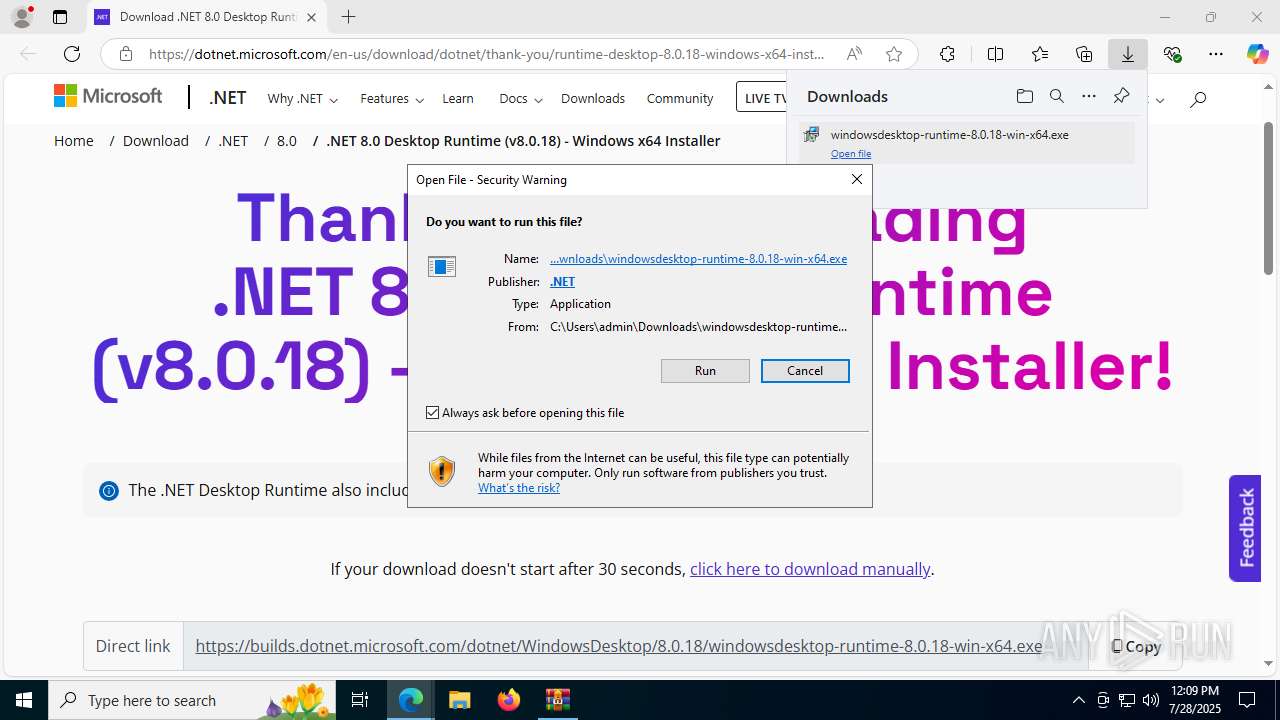Show hidden system tray icons

point(1078,700)
